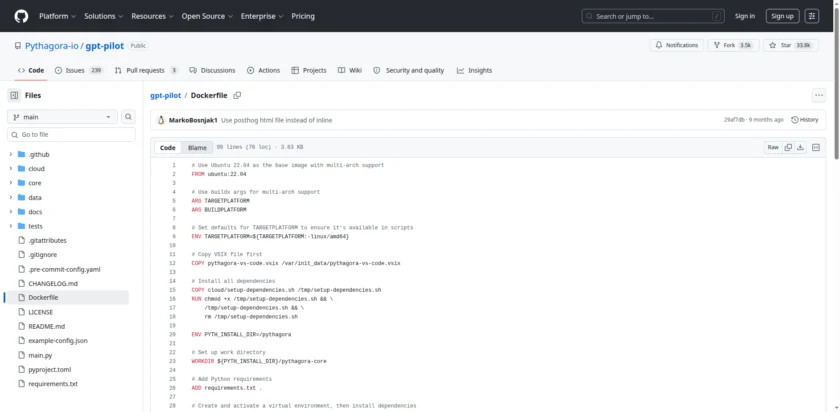The height and width of the screenshot is (412, 840).
Task: Select the Code view toggle
Action: 168,148
